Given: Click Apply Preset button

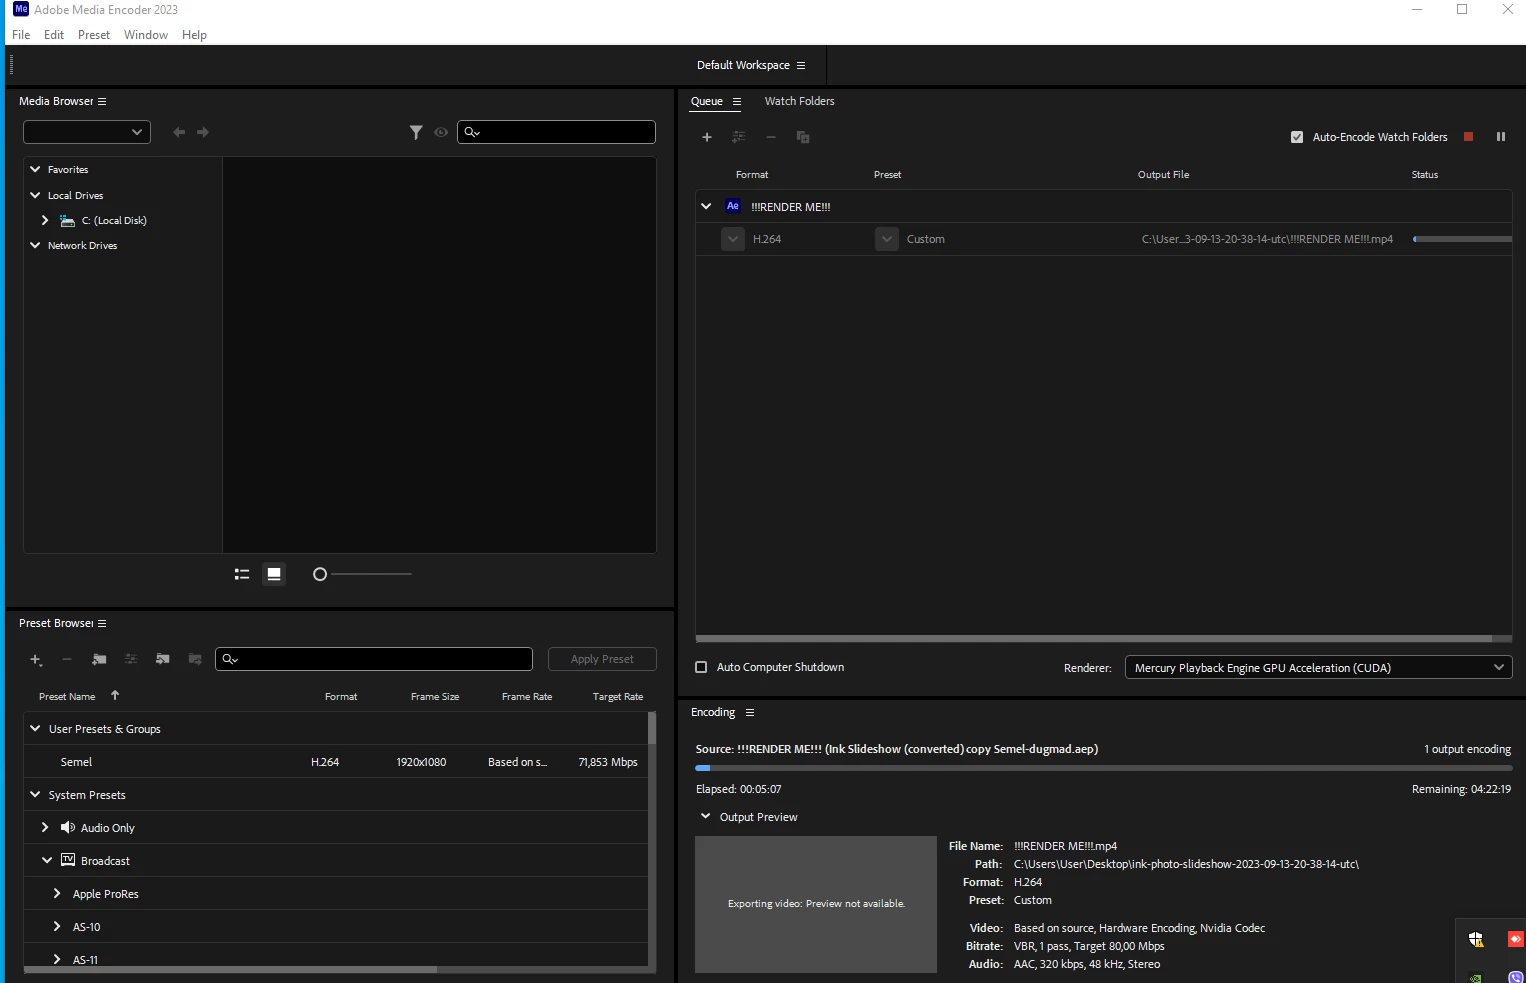Looking at the screenshot, I should pyautogui.click(x=602, y=659).
